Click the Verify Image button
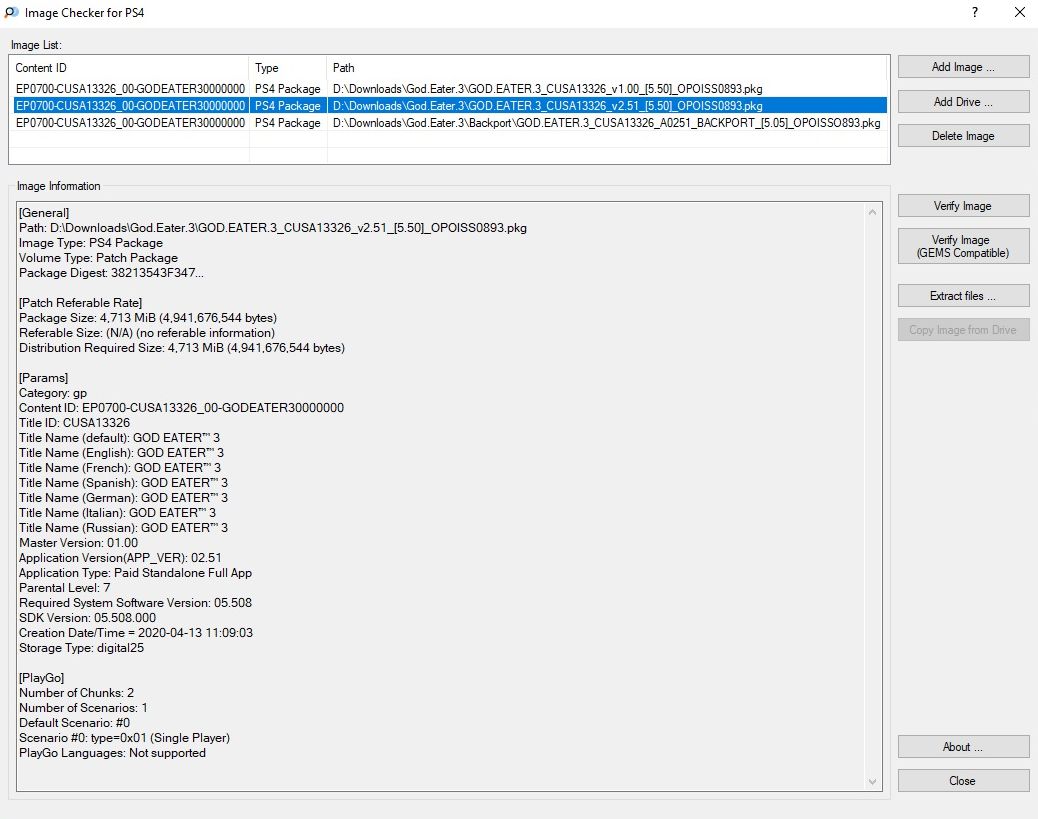The image size is (1038, 819). pyautogui.click(x=963, y=206)
